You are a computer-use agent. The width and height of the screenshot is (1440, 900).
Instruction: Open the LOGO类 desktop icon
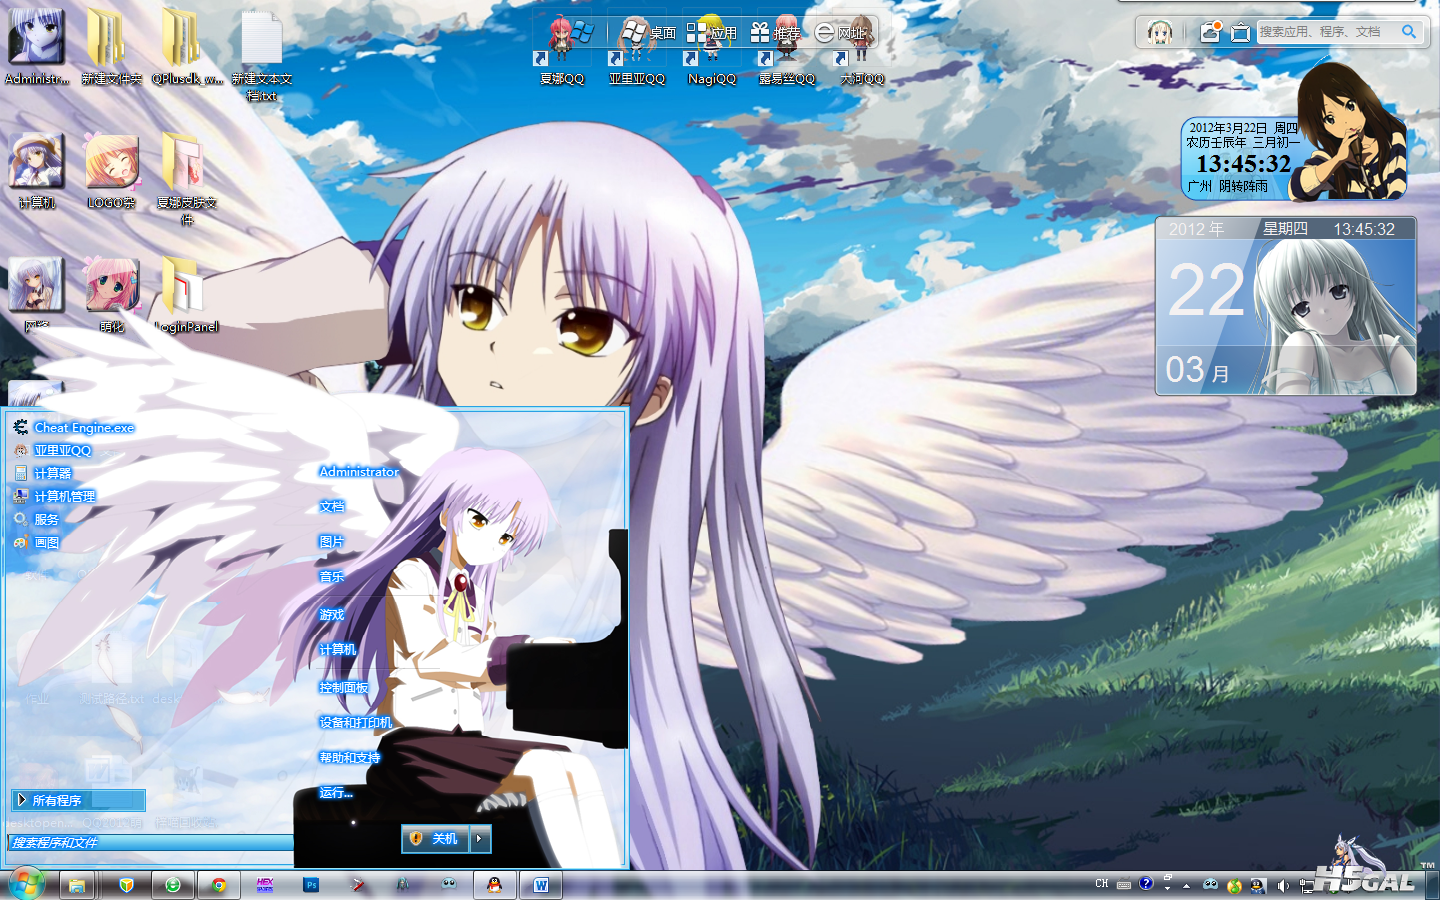tap(111, 171)
